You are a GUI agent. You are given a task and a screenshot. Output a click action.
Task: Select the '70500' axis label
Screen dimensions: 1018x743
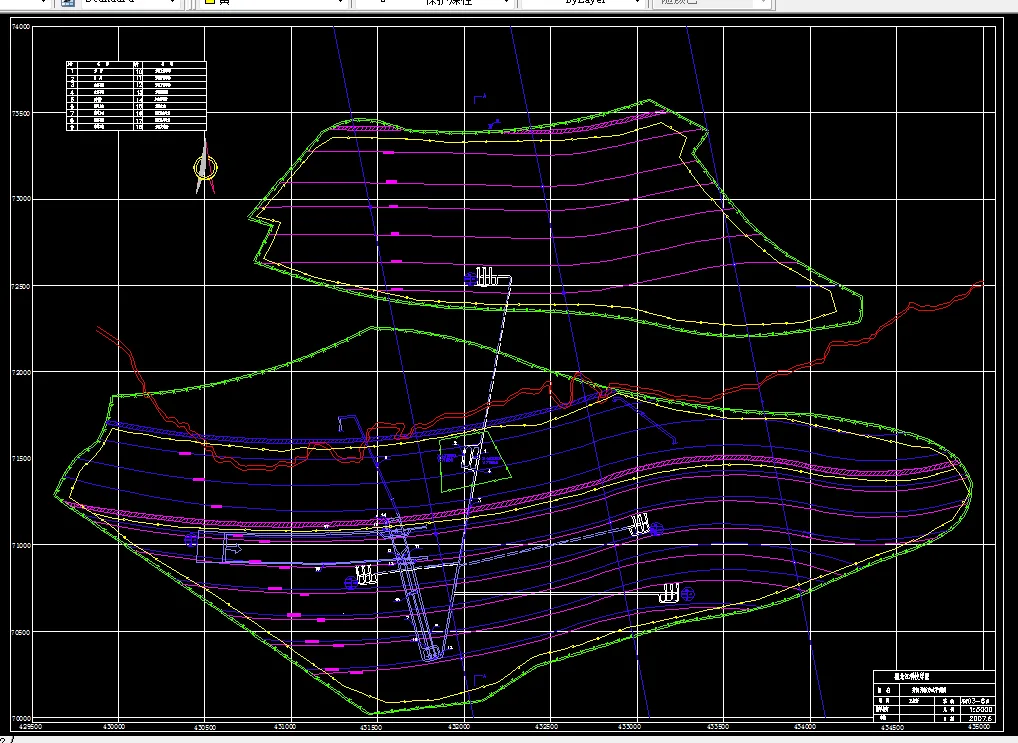[21, 633]
